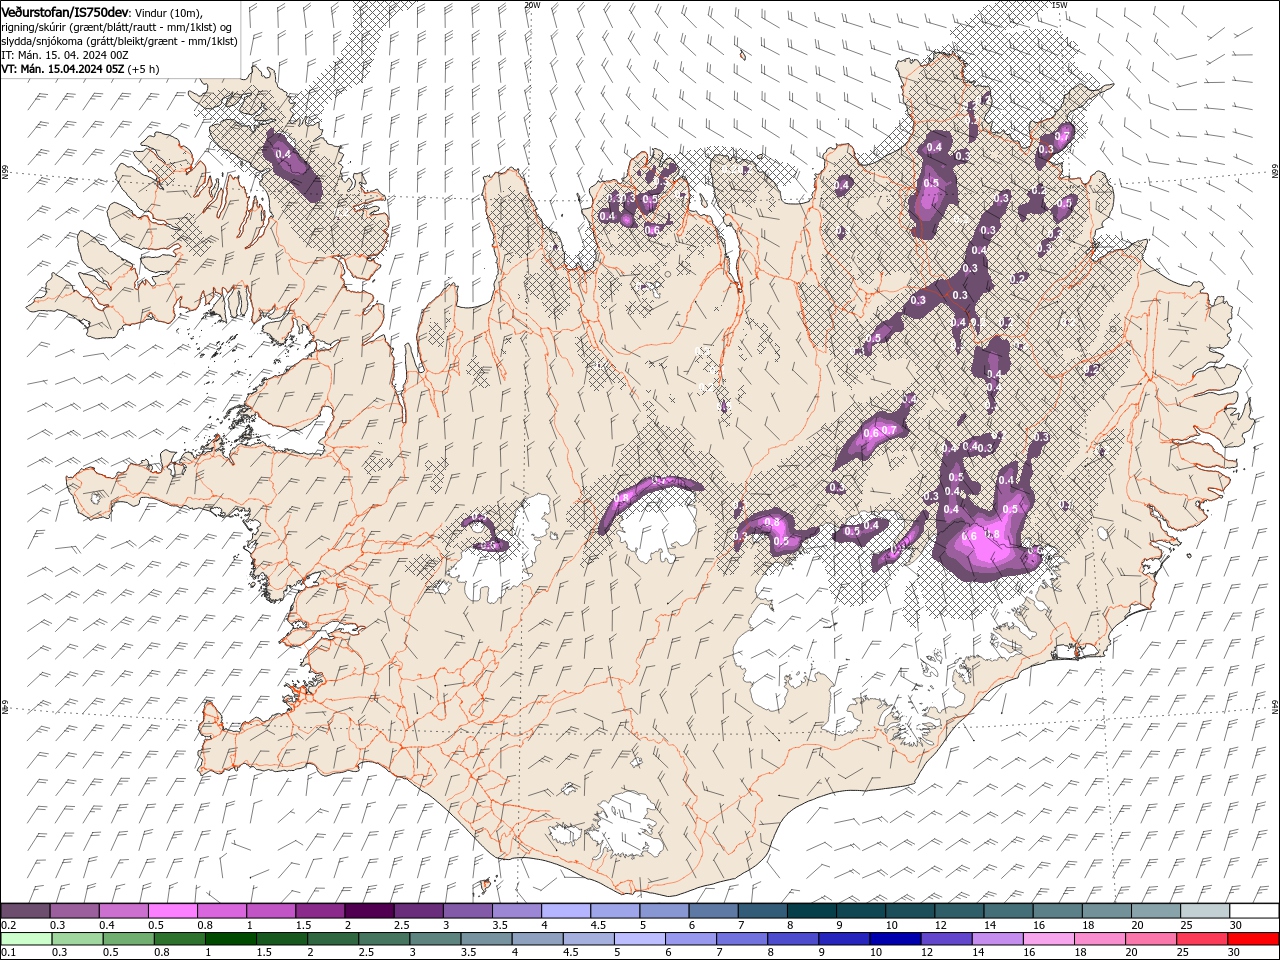Click the white Langjökull glacier in west-central Iceland
The height and width of the screenshot is (960, 1280).
(x=503, y=548)
